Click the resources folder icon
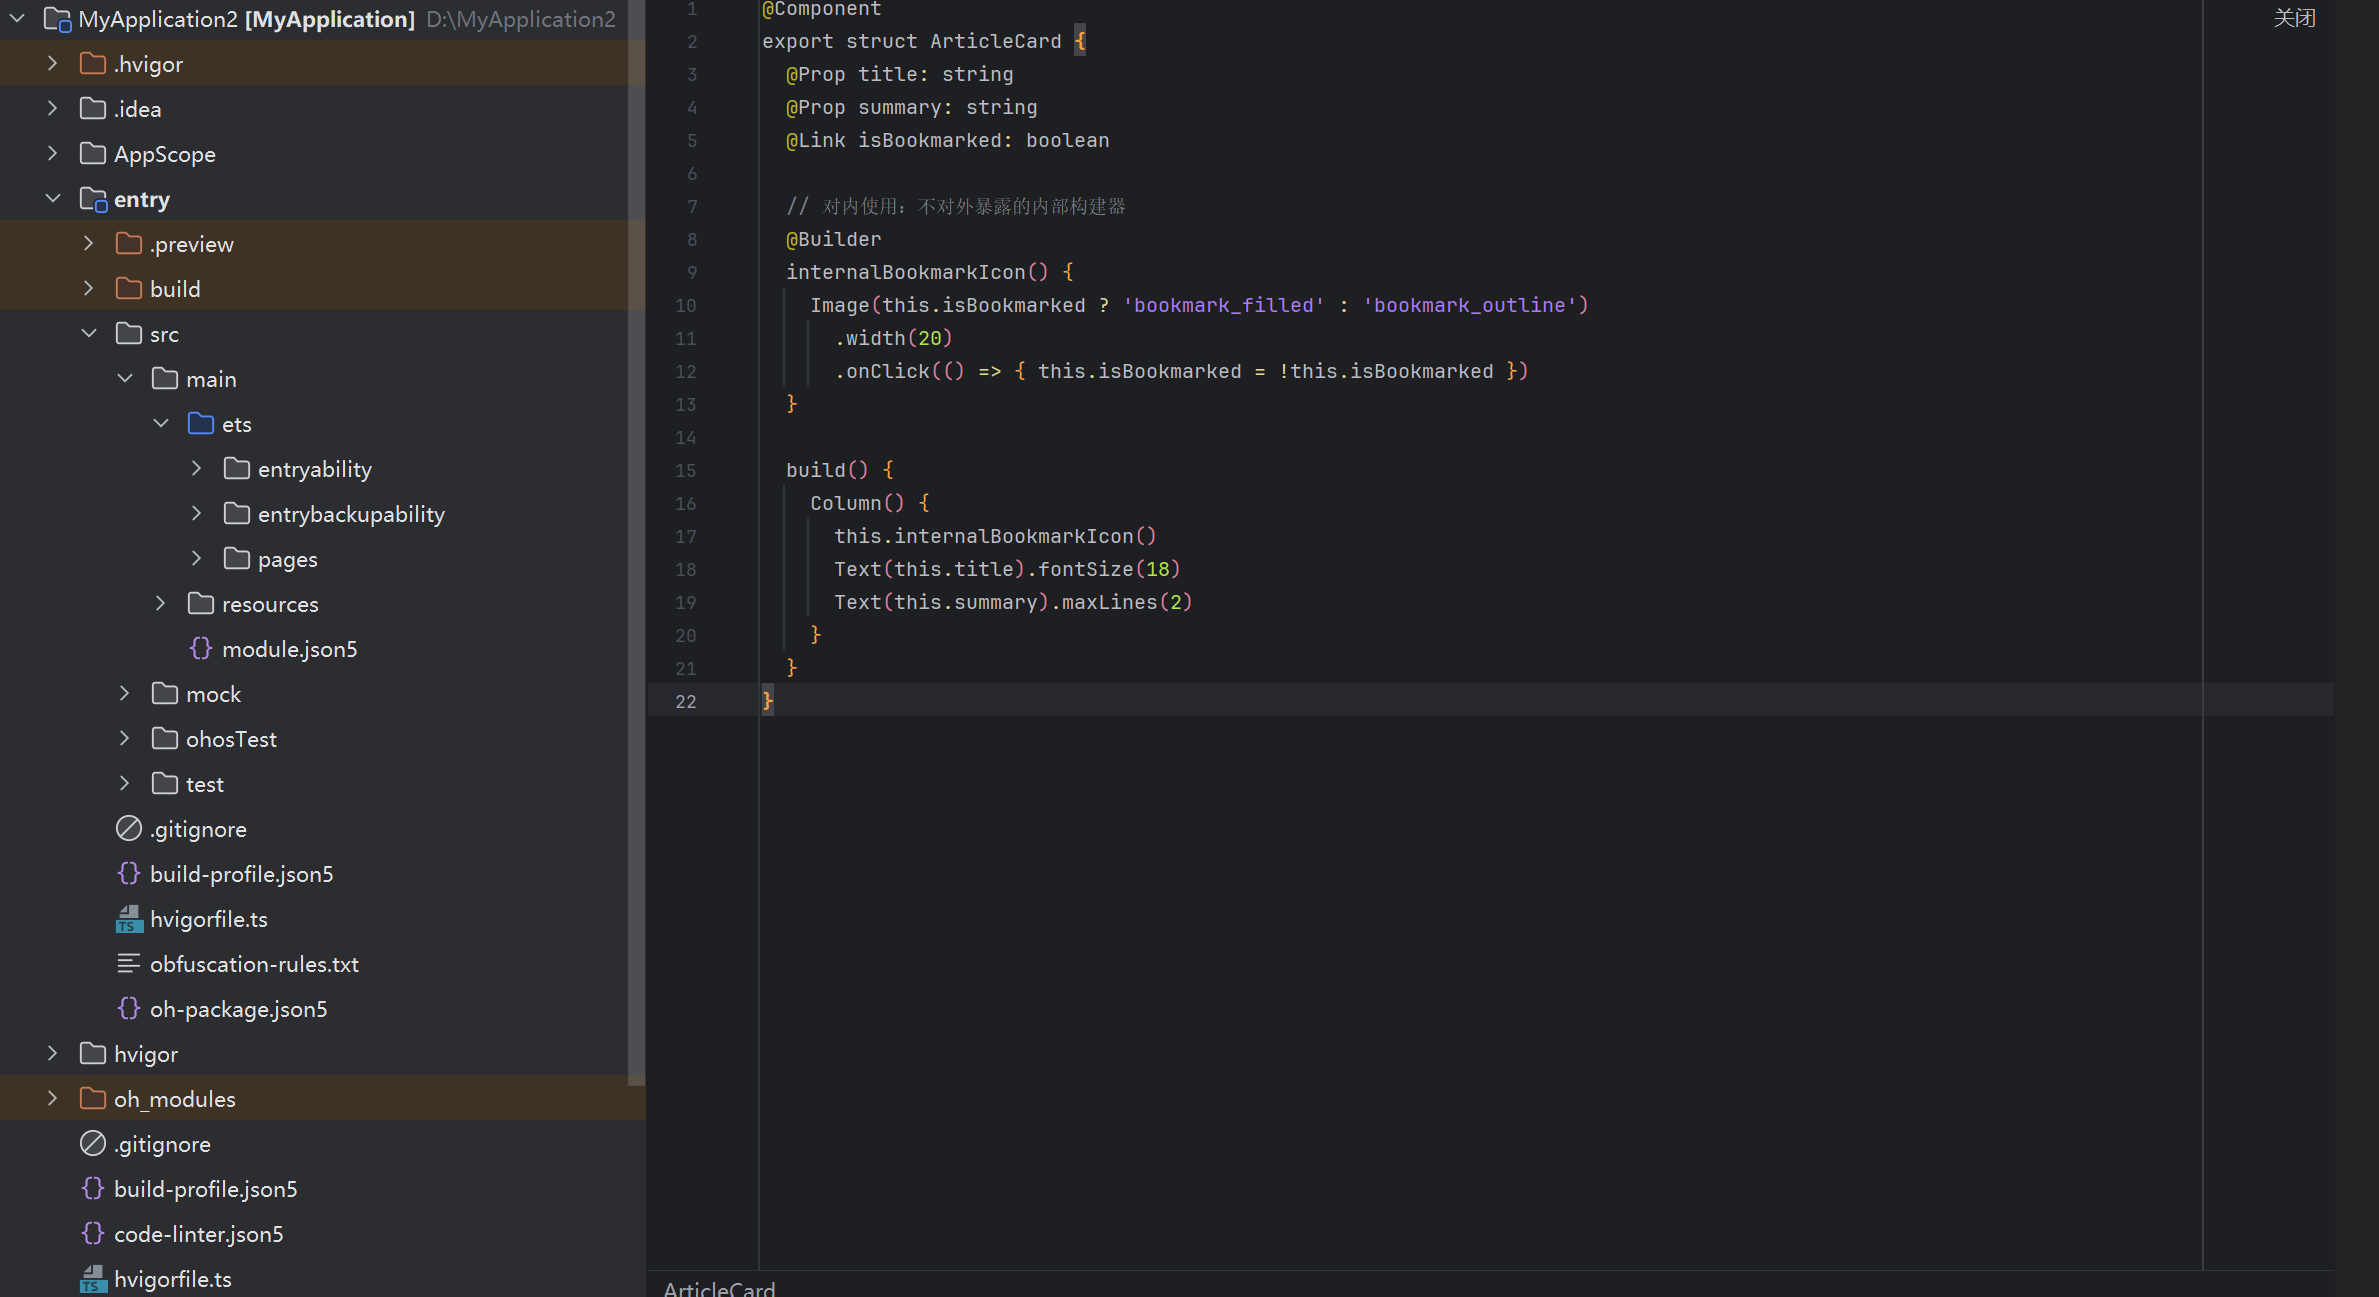 coord(201,604)
